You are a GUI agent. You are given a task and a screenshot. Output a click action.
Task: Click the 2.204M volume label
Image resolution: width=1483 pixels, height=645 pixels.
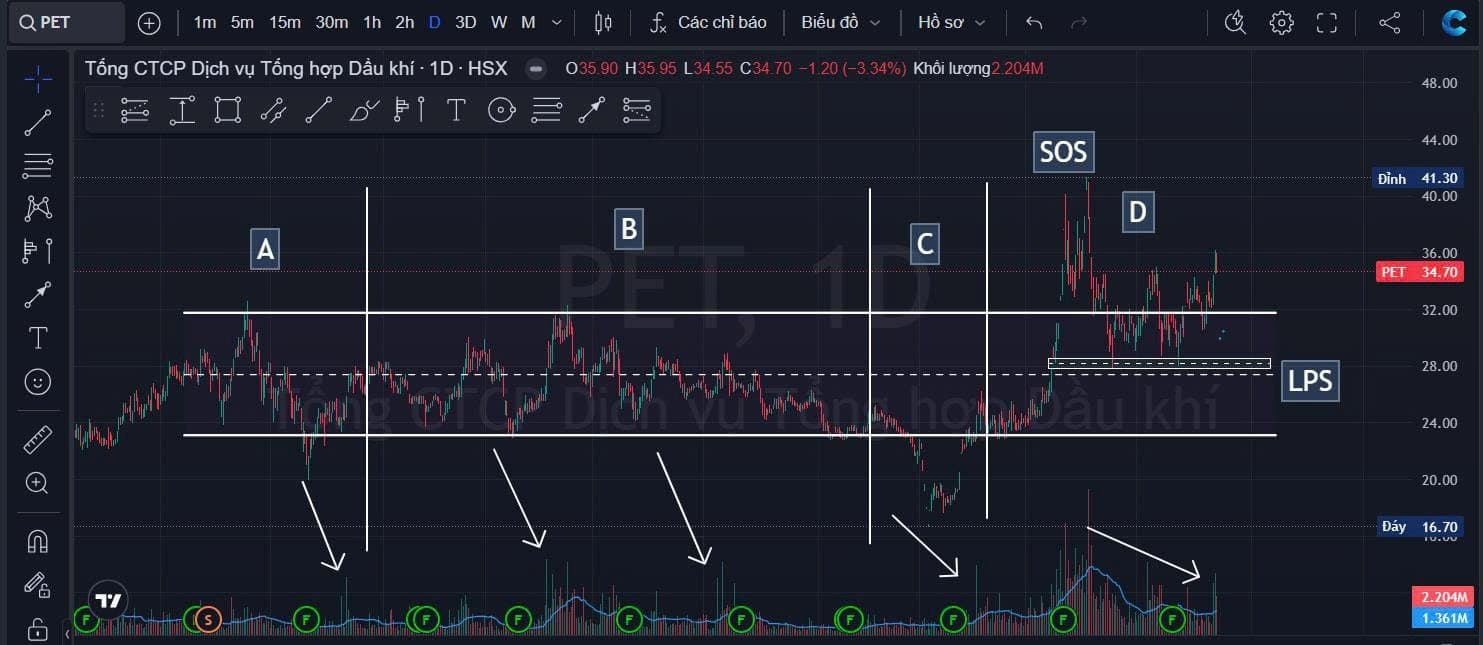[1444, 597]
